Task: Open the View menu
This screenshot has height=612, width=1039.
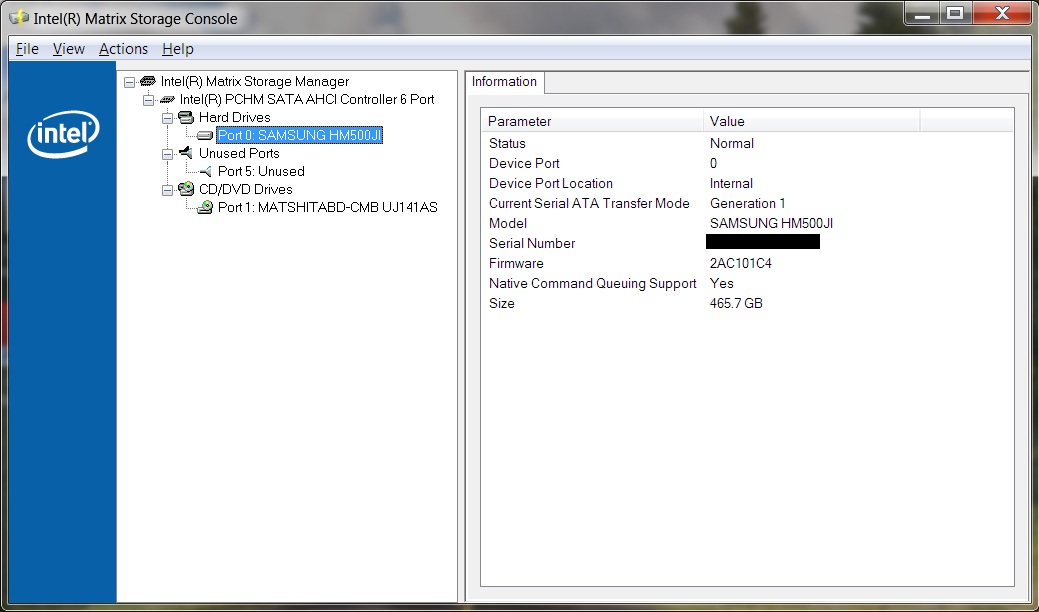Action: click(x=69, y=49)
